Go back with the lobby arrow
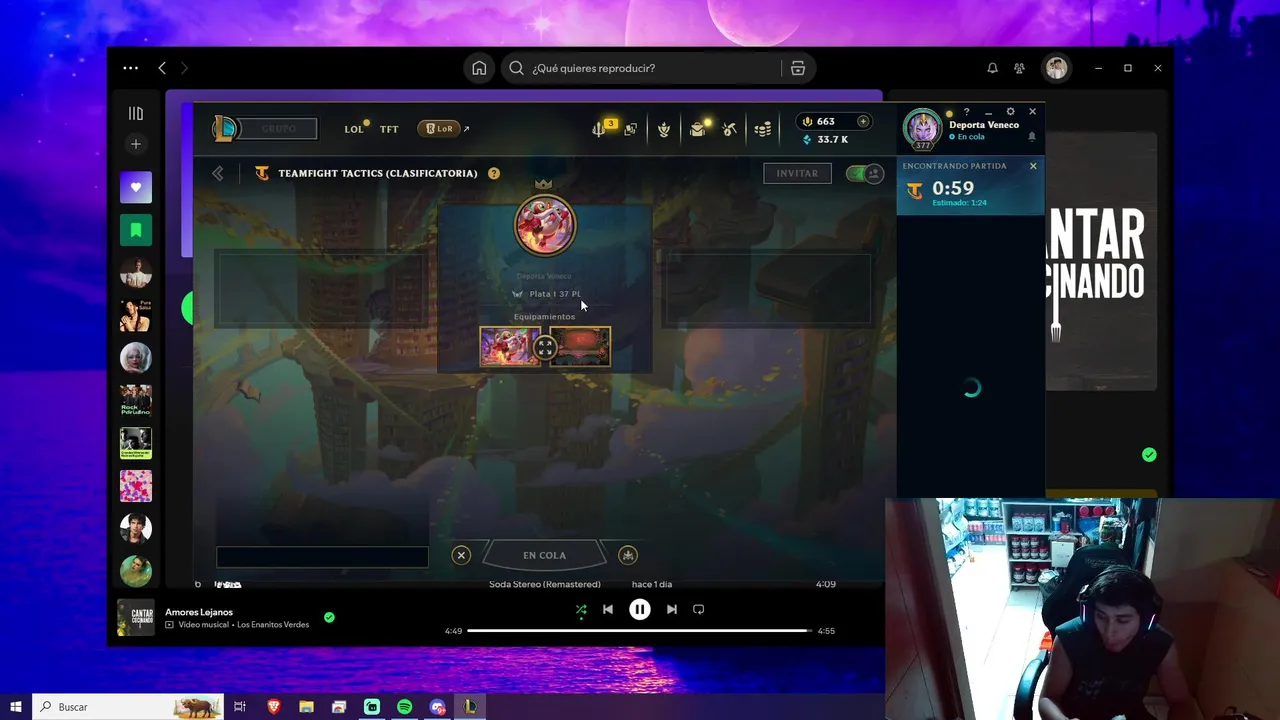Screen dimensions: 1280x720 (x=218, y=173)
